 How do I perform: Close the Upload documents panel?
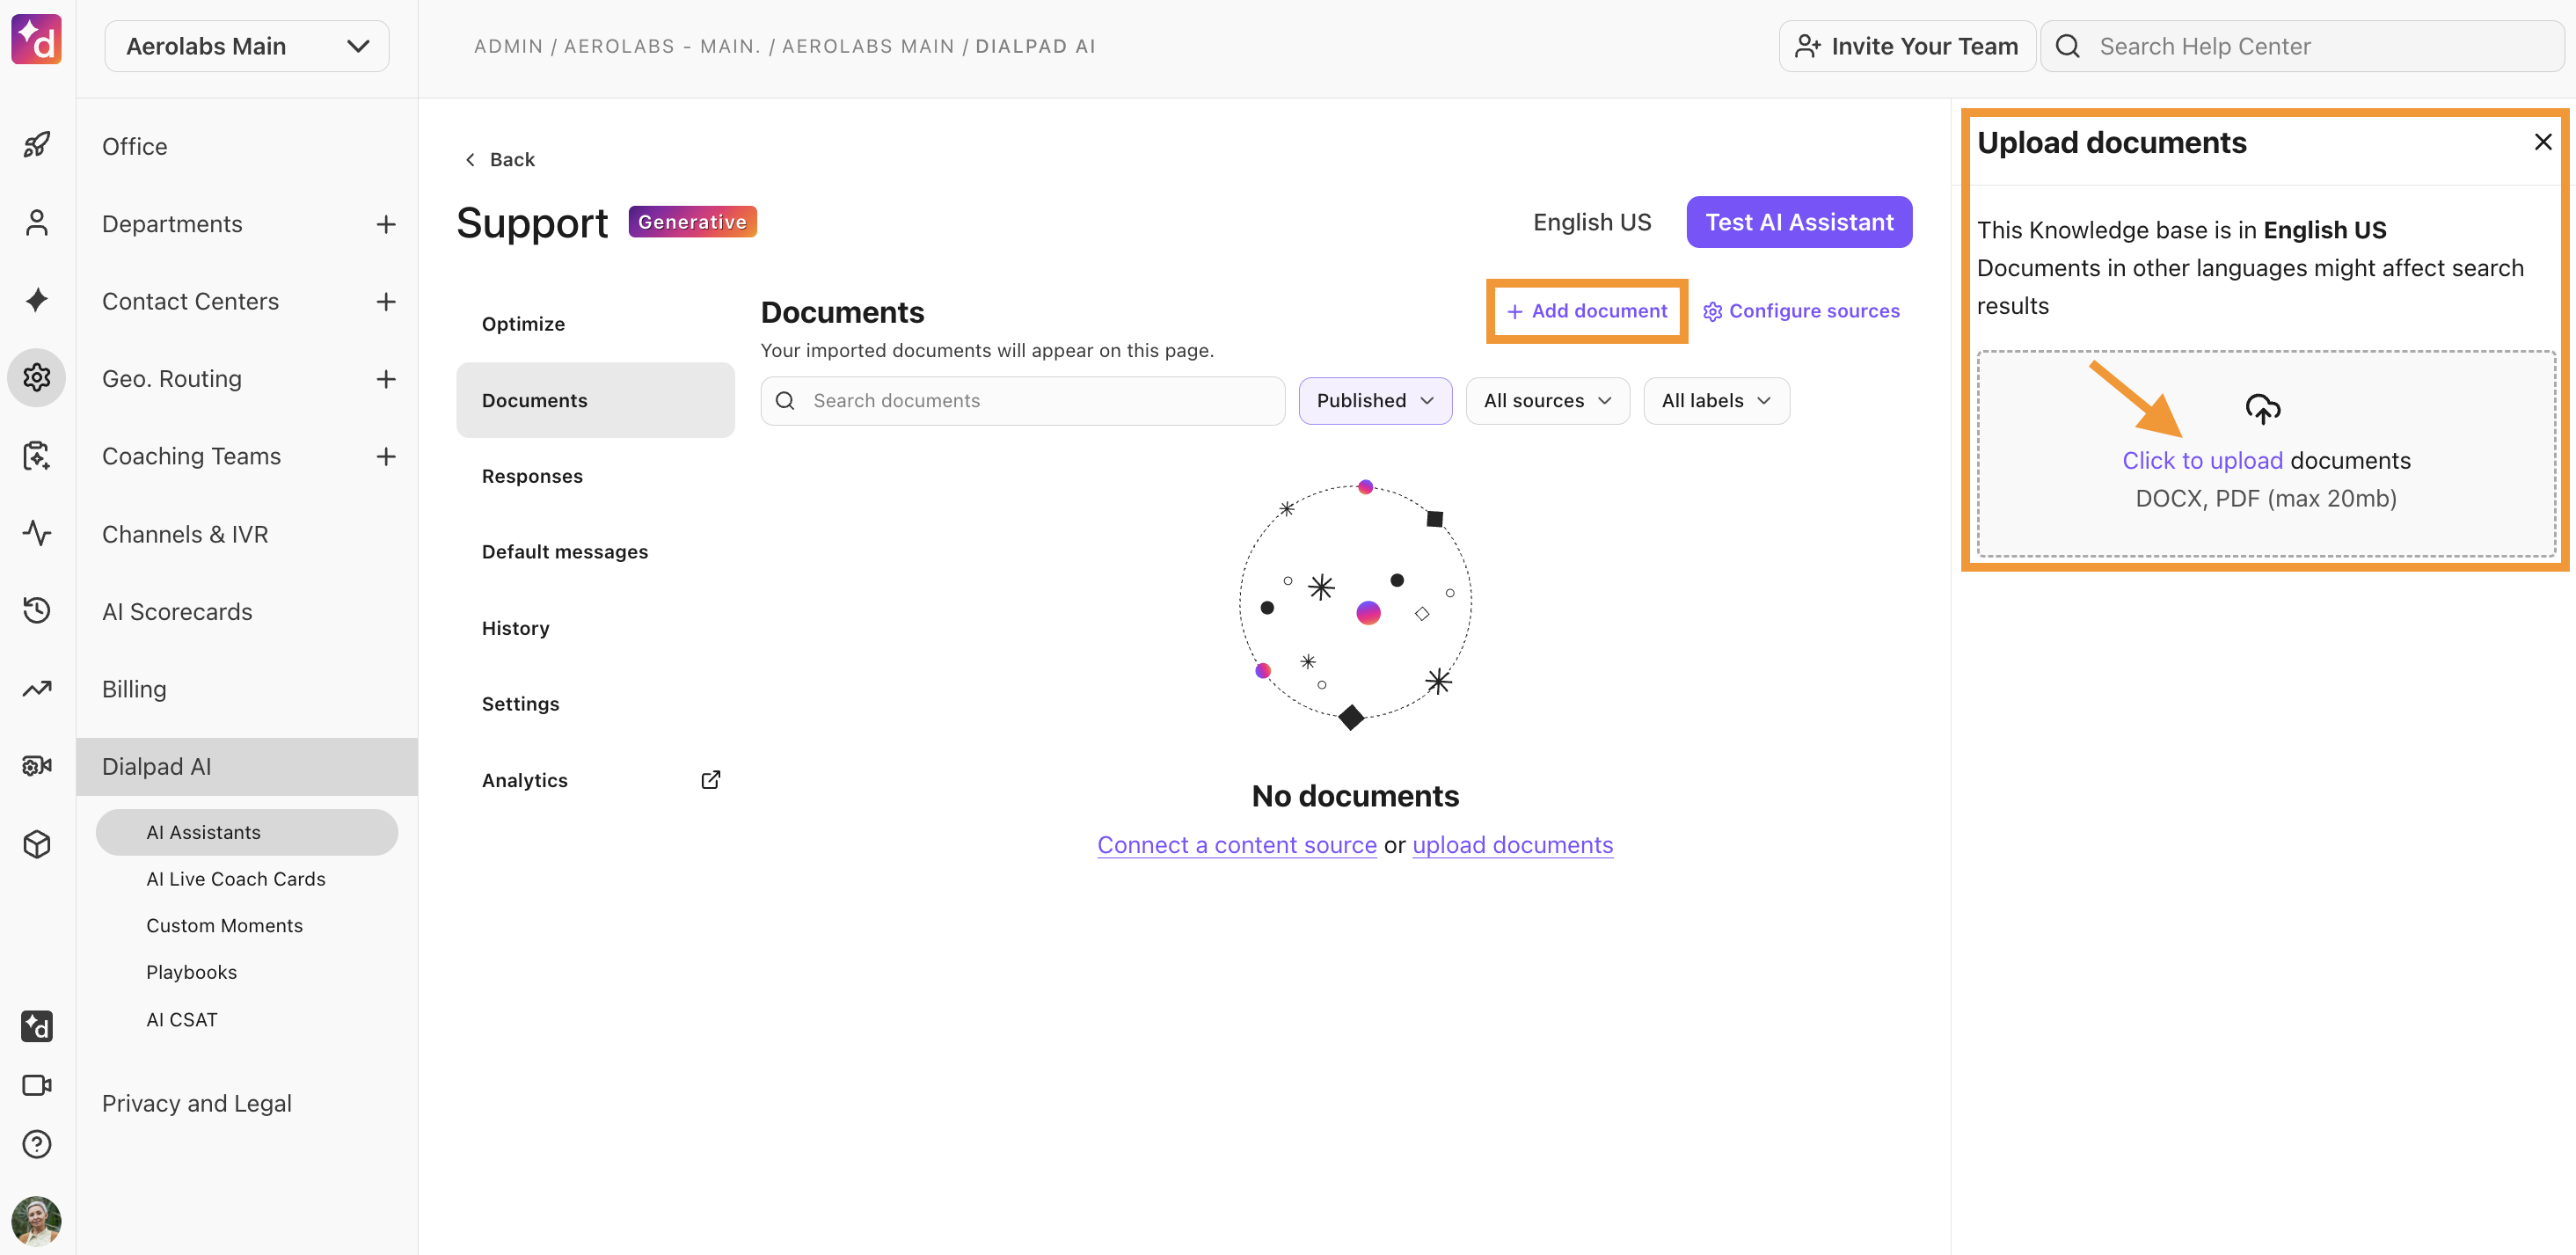click(x=2543, y=142)
